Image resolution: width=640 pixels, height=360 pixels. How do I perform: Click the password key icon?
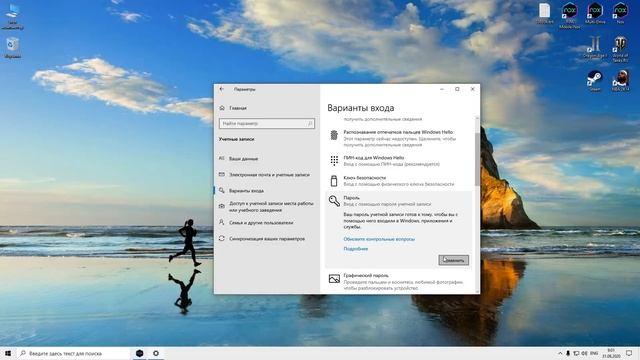tap(334, 200)
